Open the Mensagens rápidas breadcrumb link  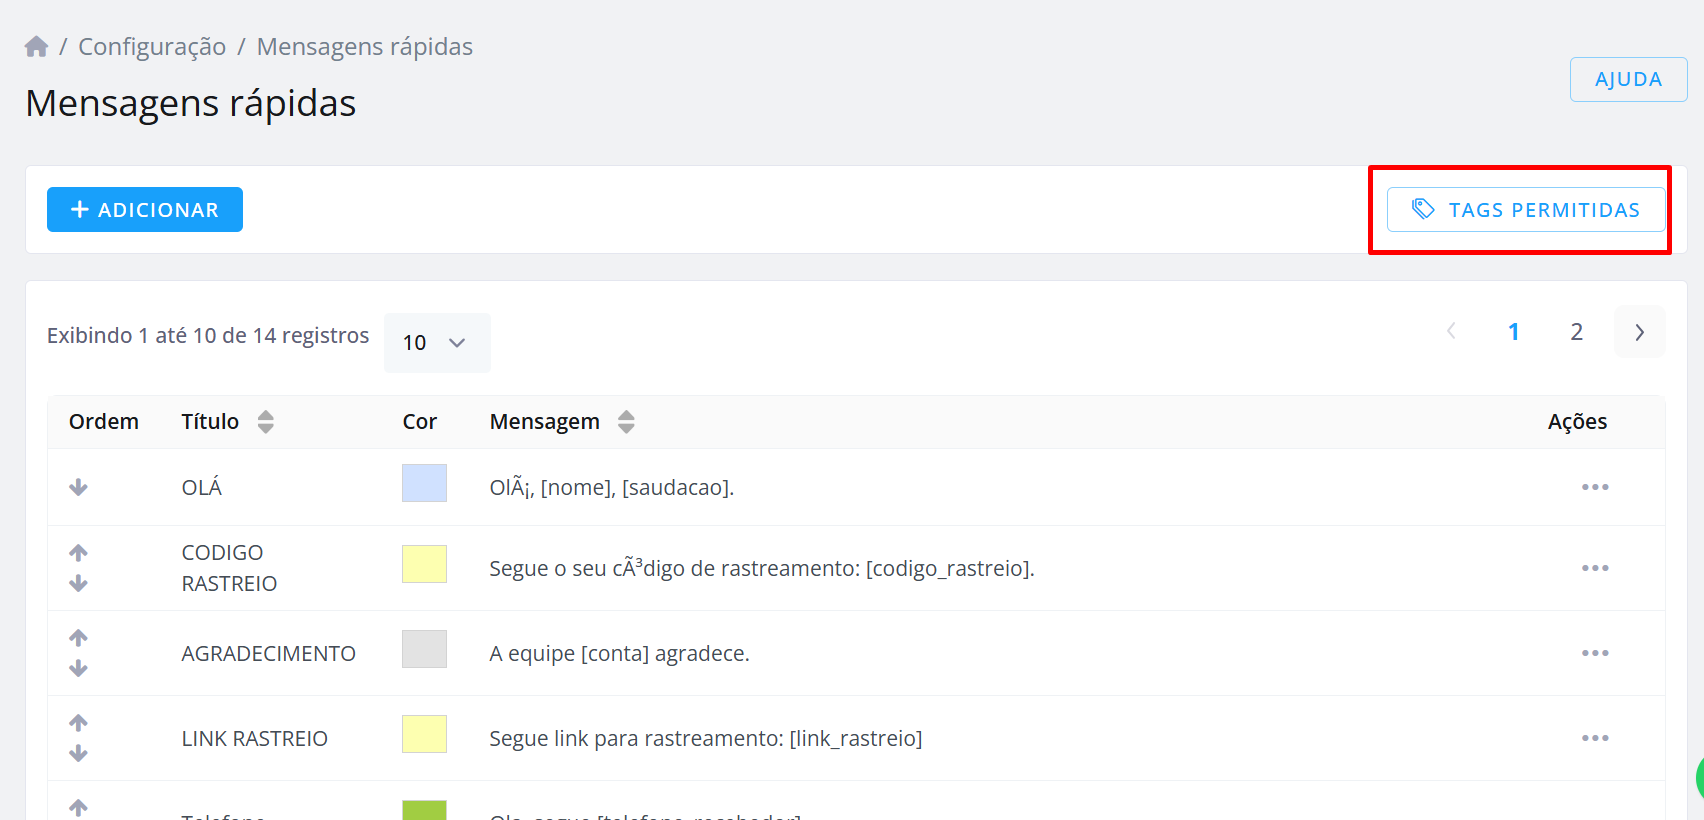pos(365,47)
